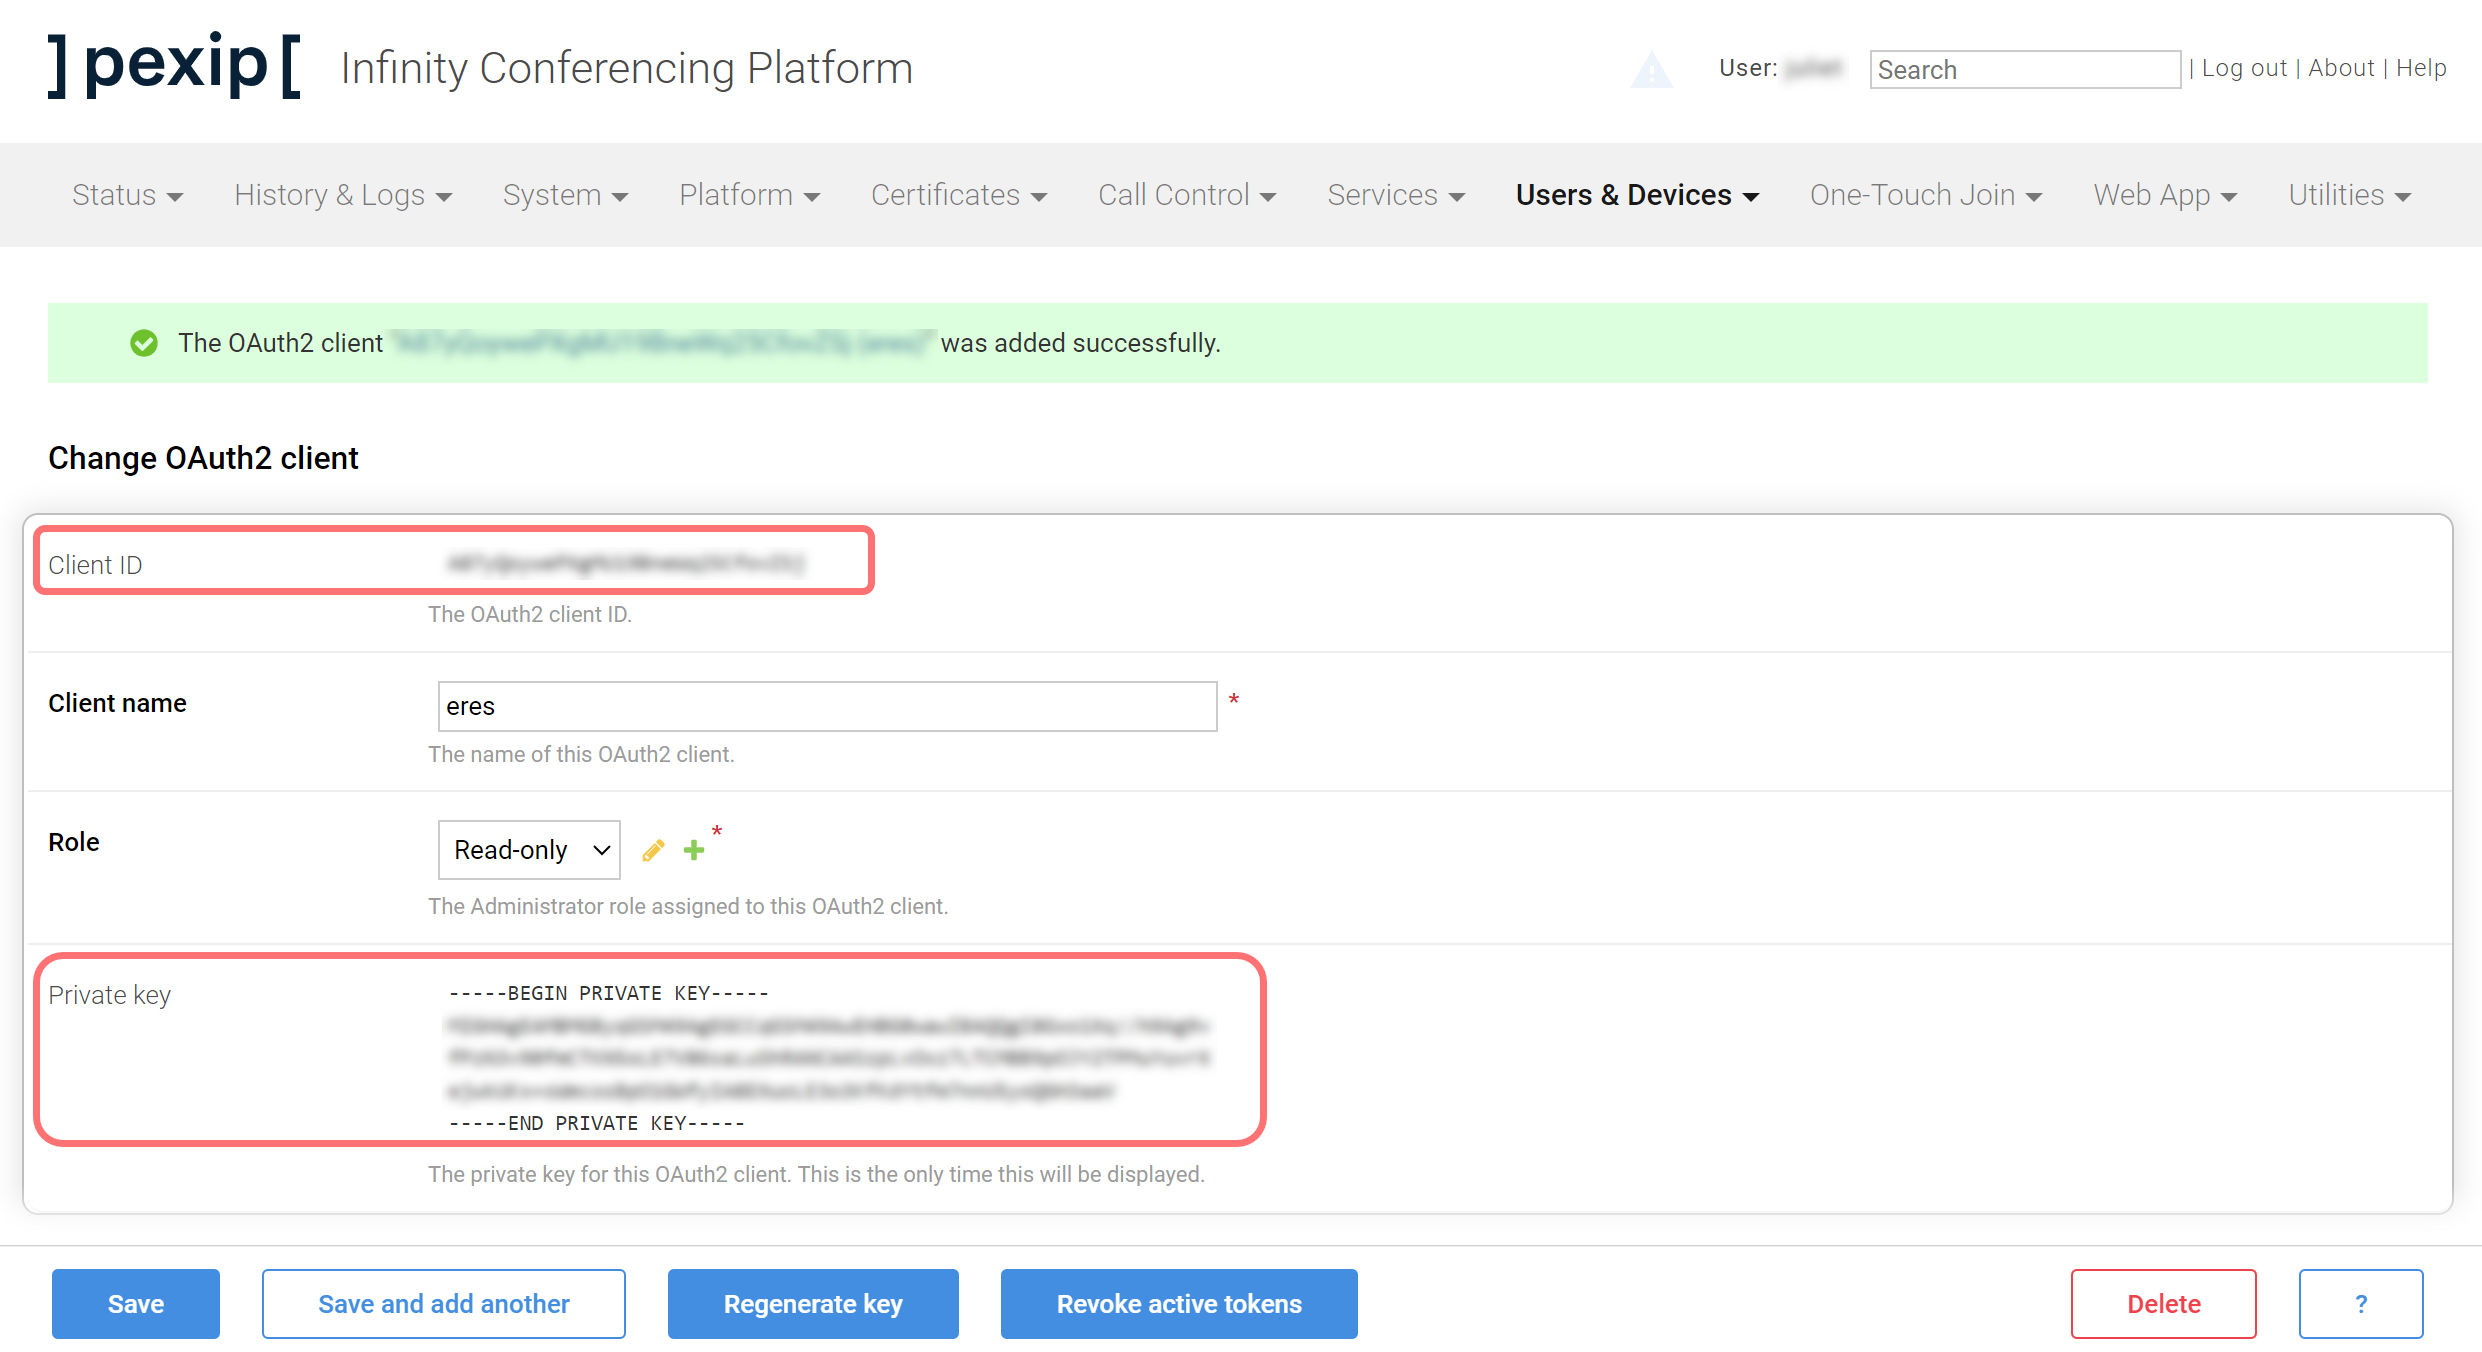The height and width of the screenshot is (1352, 2482).
Task: Open the Certificates menu
Action: click(x=958, y=195)
